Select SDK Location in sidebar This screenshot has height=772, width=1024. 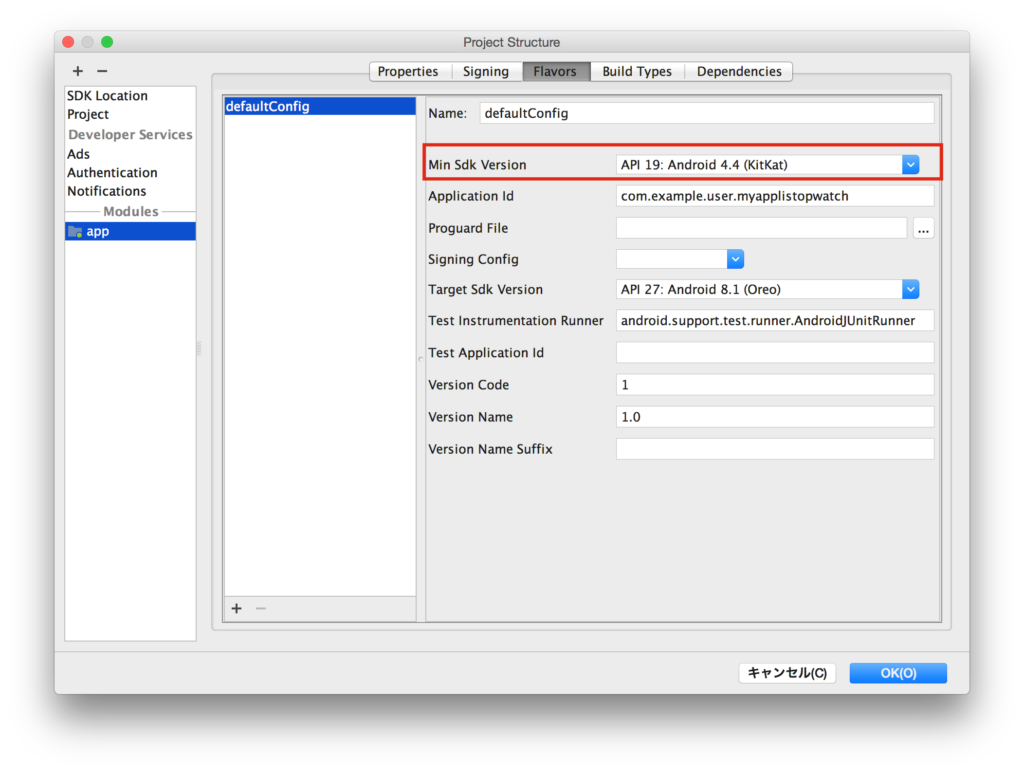click(108, 95)
